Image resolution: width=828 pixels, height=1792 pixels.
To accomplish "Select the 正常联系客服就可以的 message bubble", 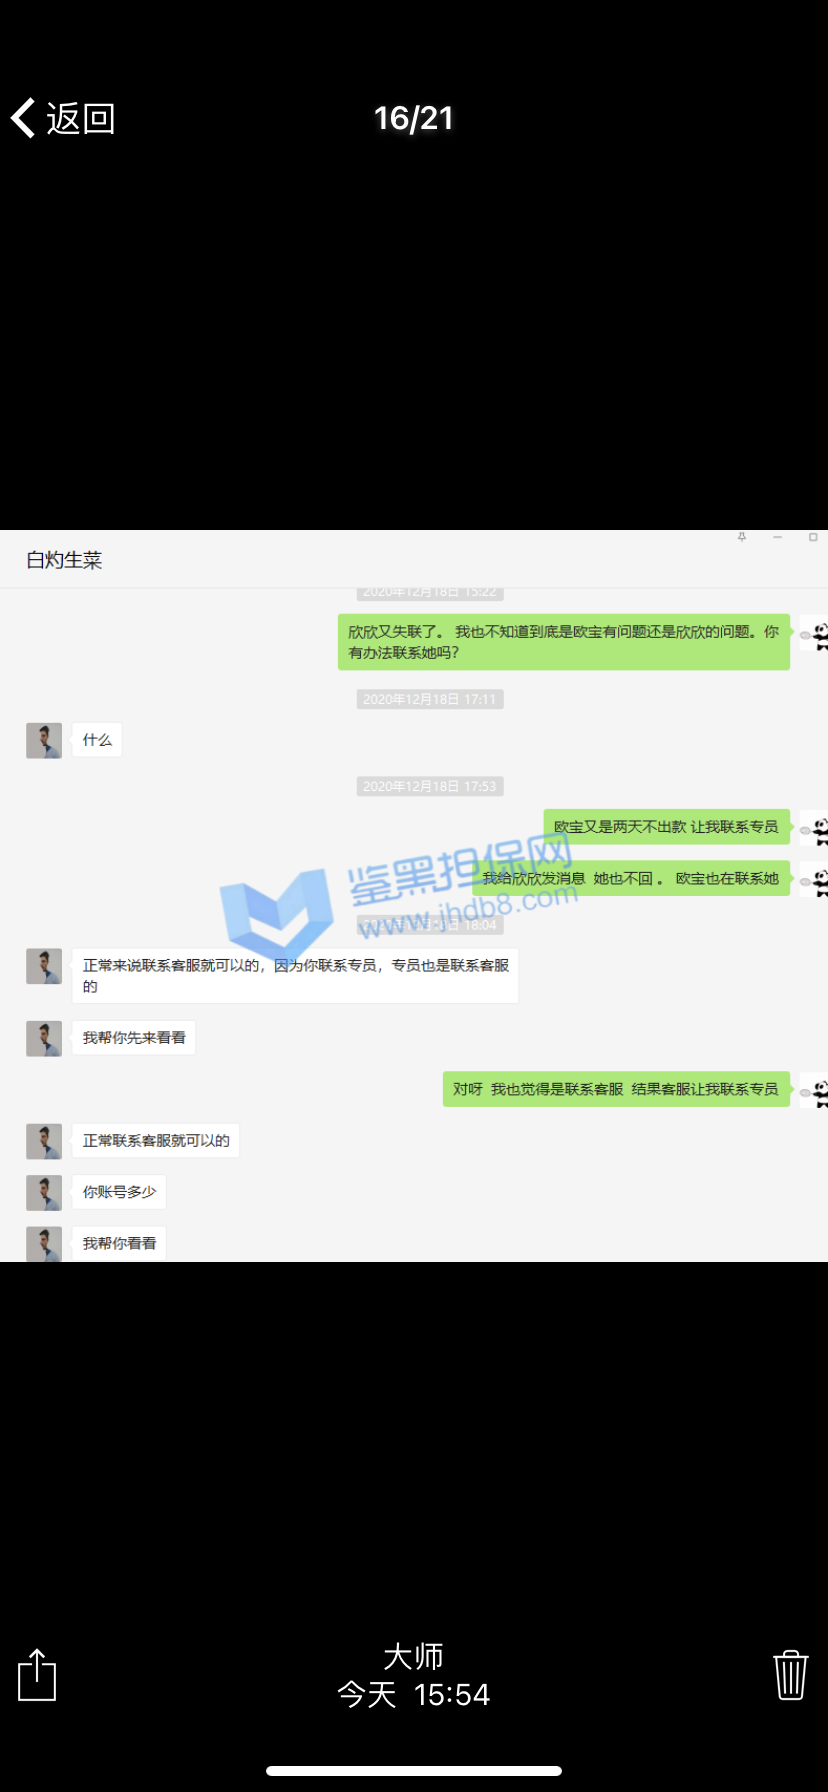I will (x=156, y=1141).
